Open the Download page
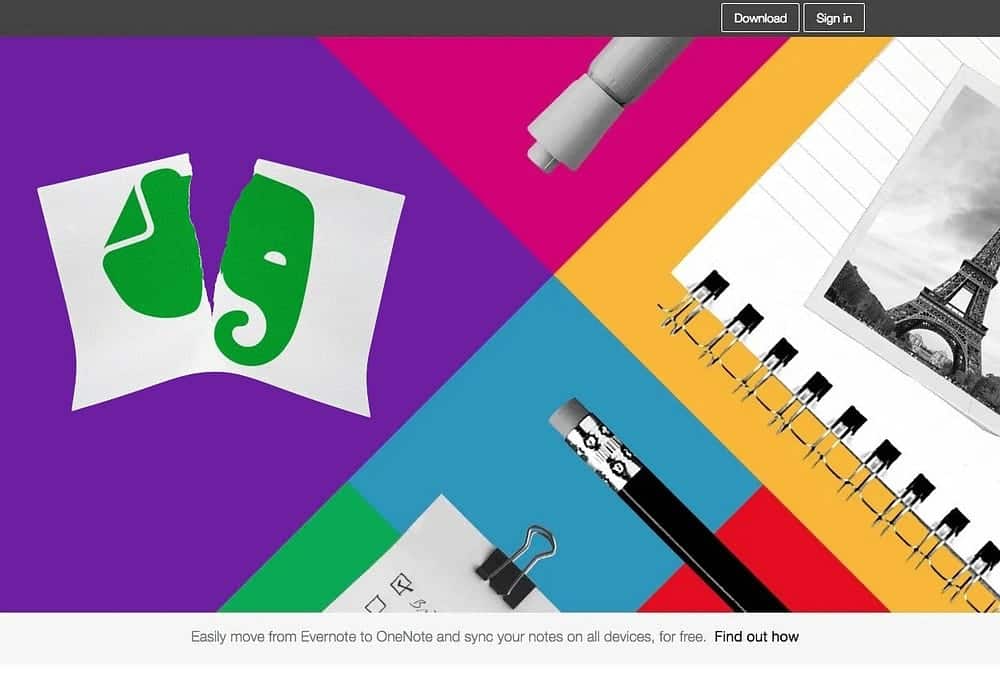This screenshot has width=1000, height=689. click(759, 17)
